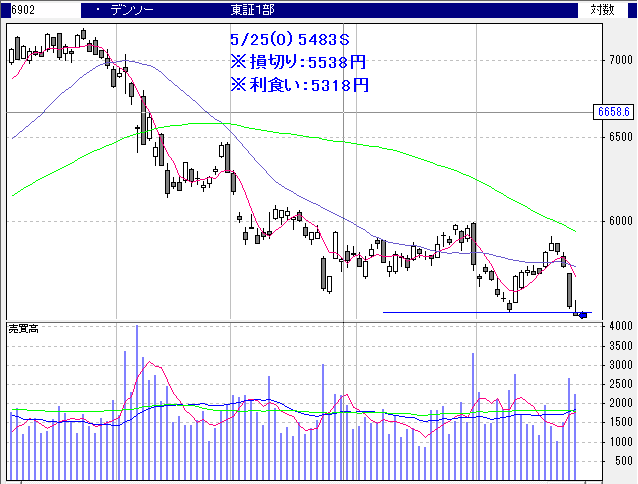Click the 売買高 volume panel label
The width and height of the screenshot is (638, 484).
pos(23,328)
